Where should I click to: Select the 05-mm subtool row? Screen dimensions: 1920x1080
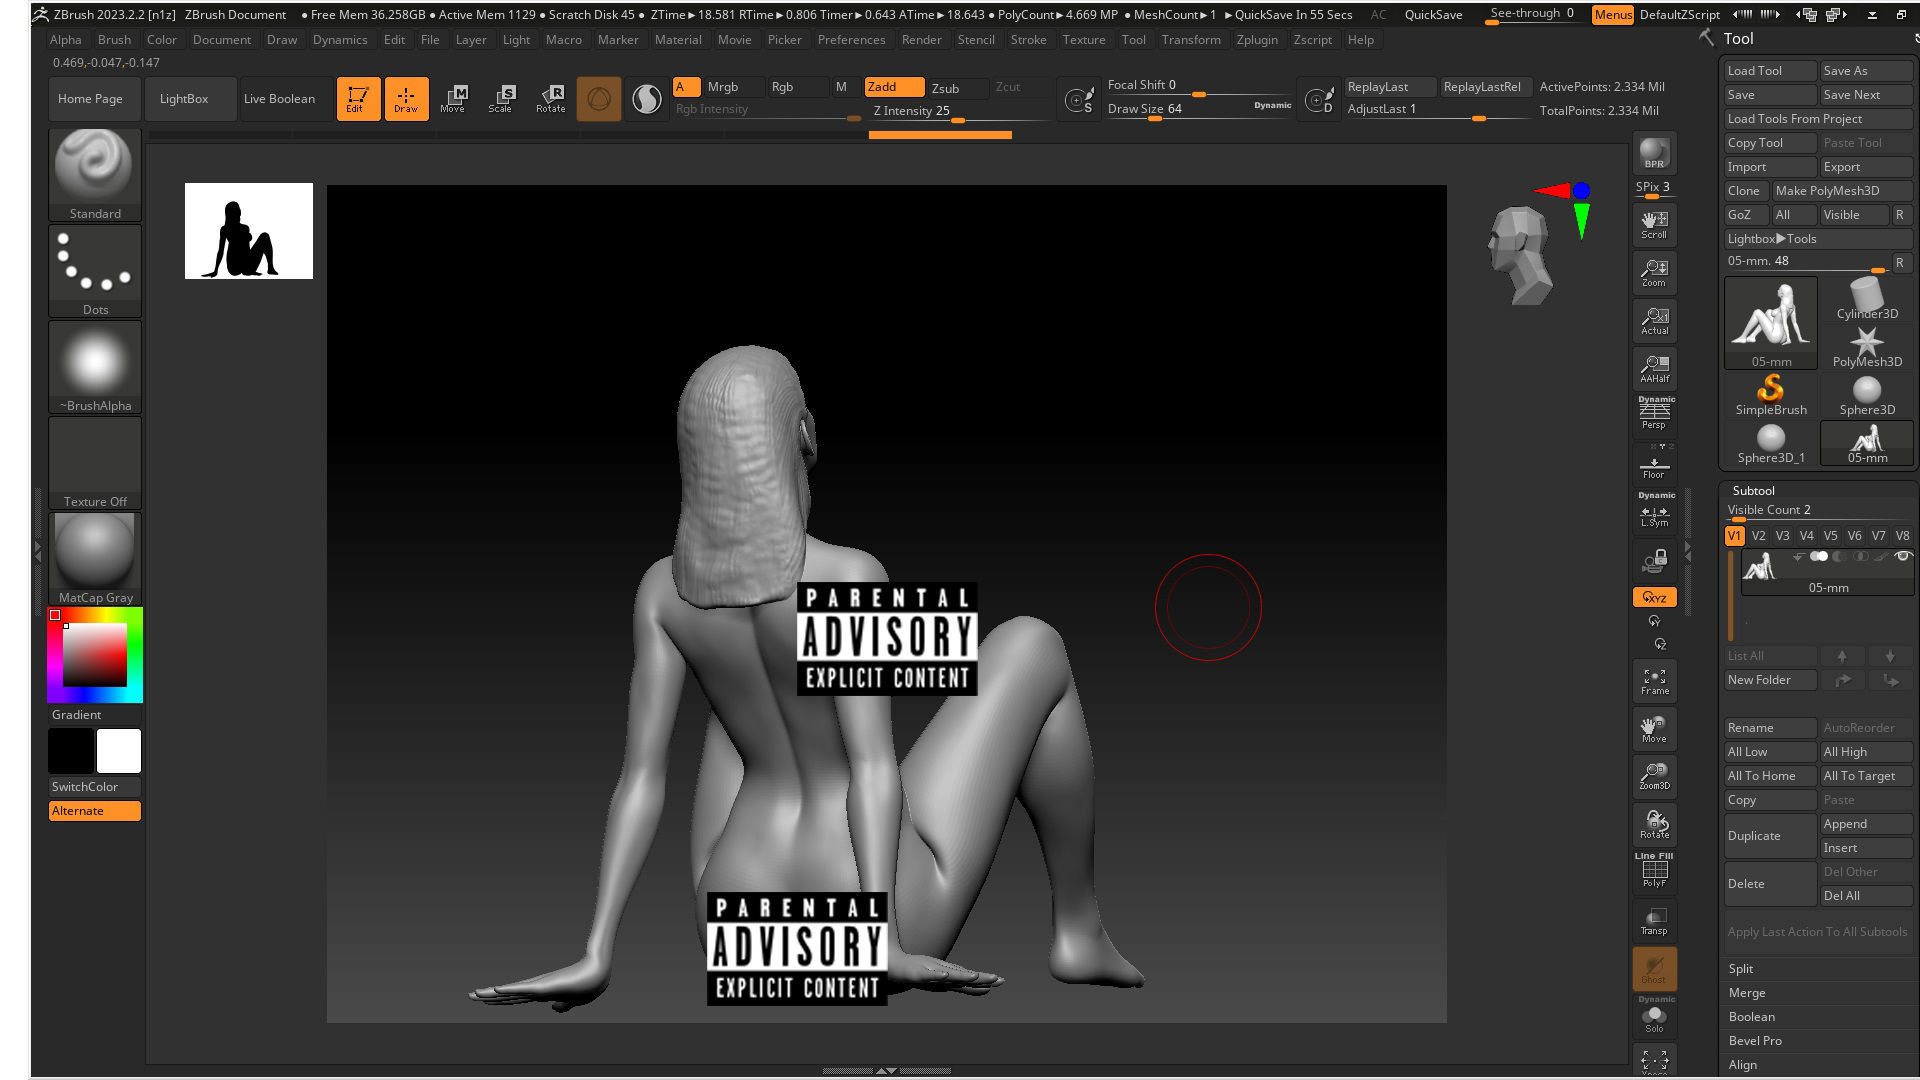click(x=1826, y=573)
